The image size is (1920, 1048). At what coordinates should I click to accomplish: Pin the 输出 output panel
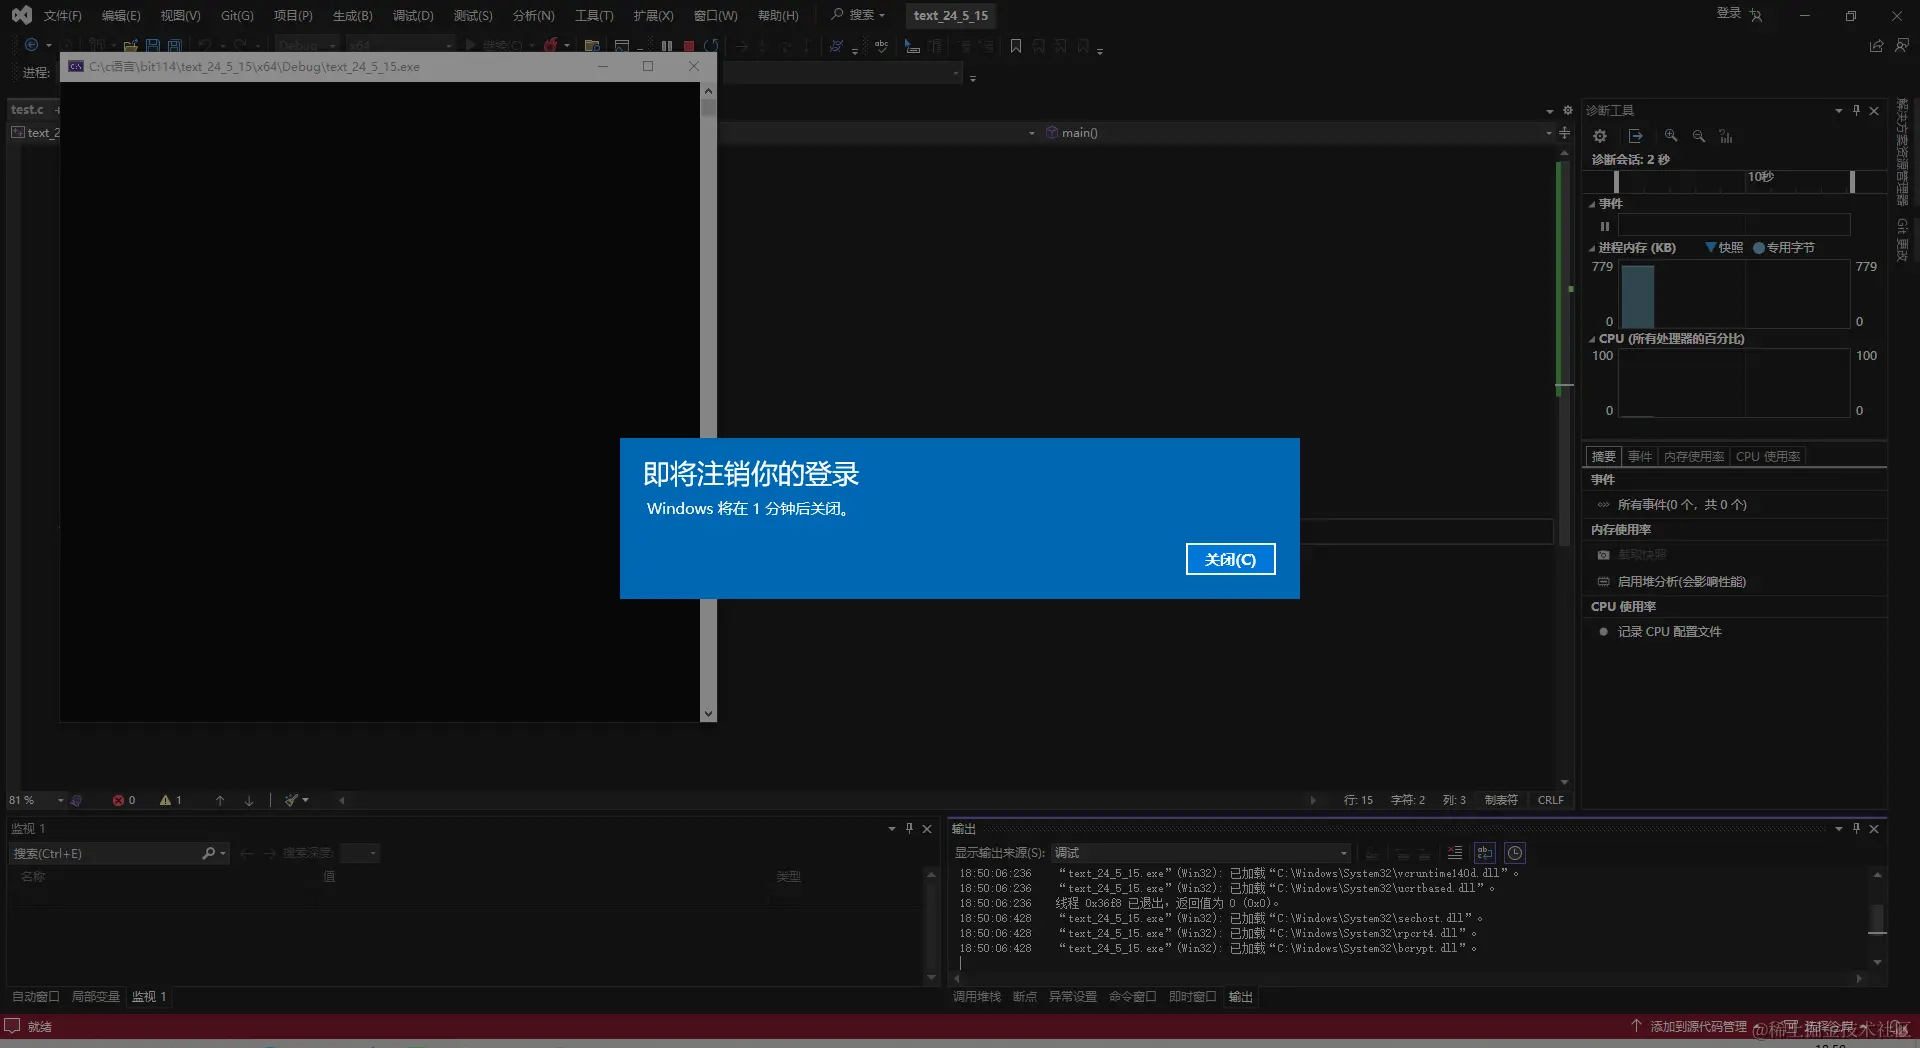coord(1856,829)
